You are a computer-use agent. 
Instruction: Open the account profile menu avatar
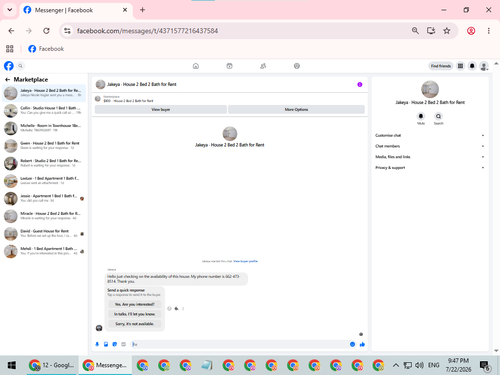pyautogui.click(x=484, y=66)
